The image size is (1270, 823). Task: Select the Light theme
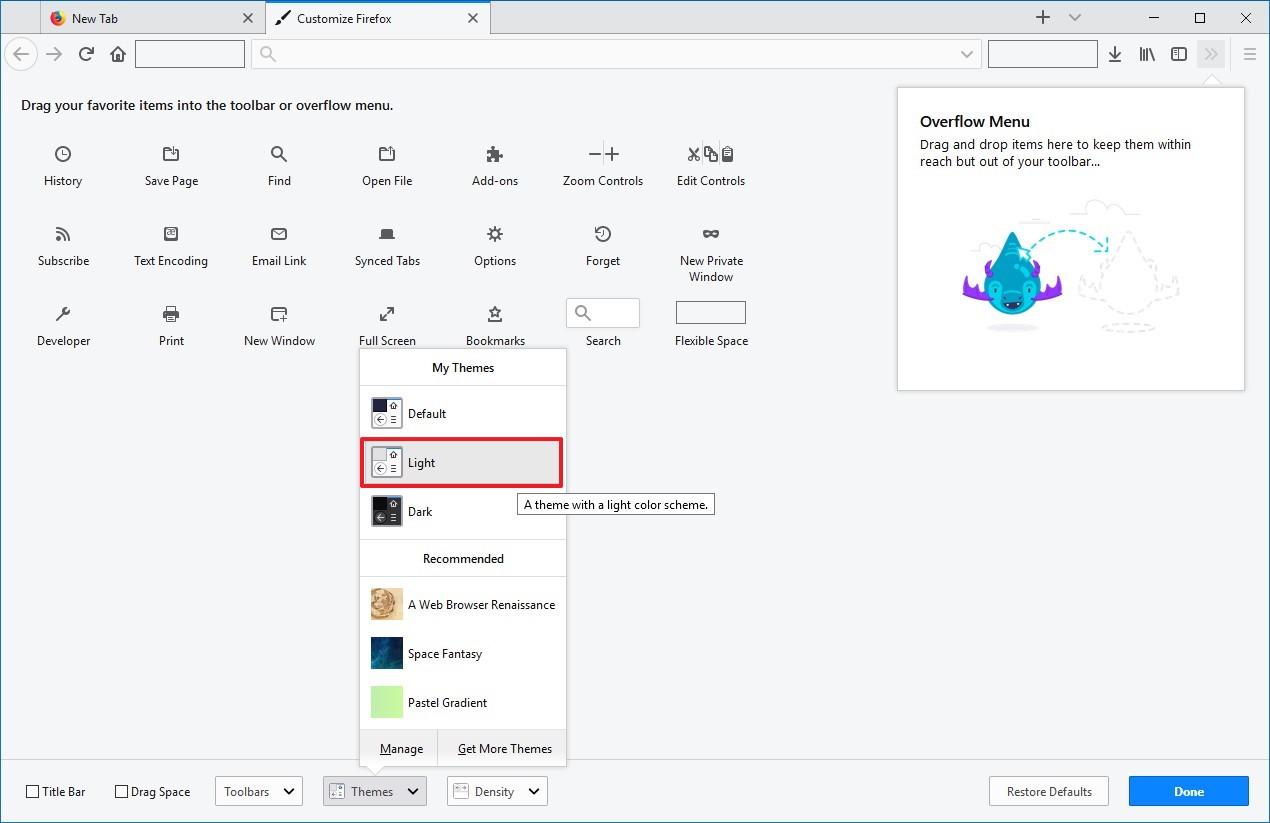(x=461, y=462)
